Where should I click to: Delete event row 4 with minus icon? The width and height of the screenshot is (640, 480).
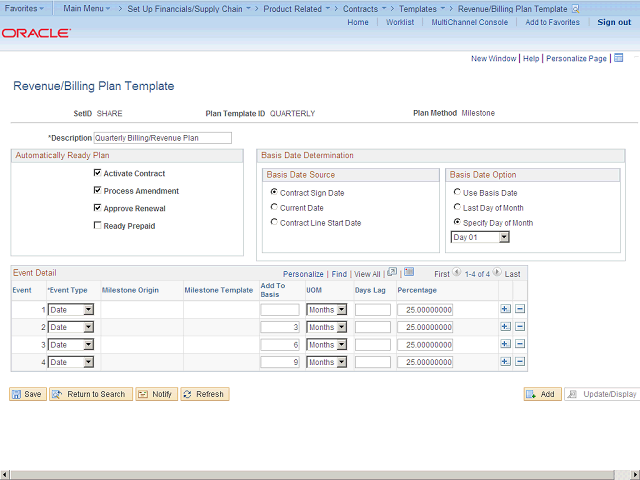(520, 361)
